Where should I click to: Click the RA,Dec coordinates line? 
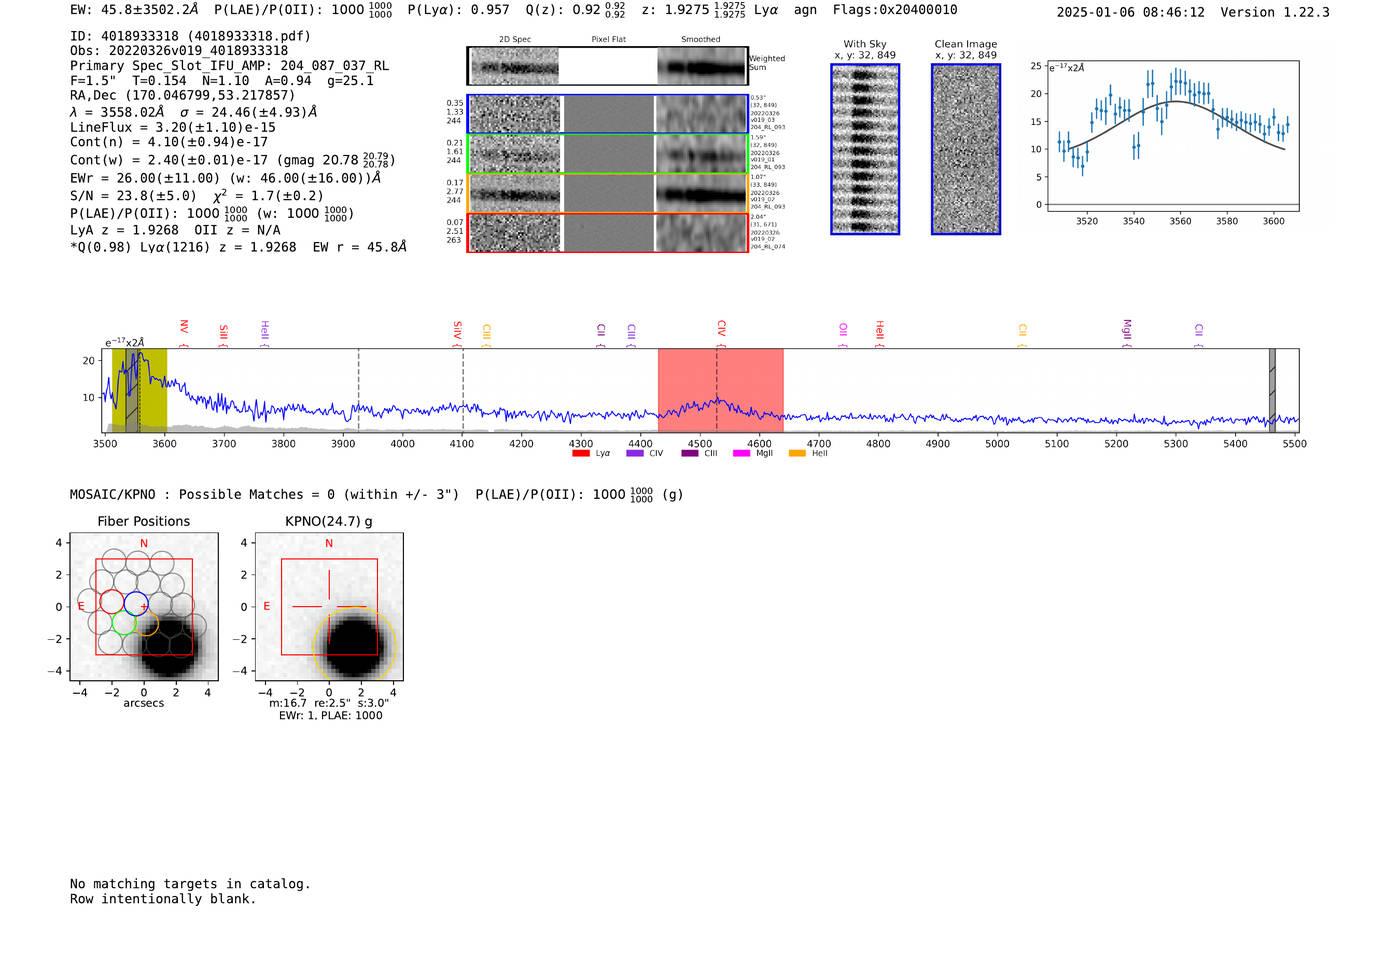182,96
